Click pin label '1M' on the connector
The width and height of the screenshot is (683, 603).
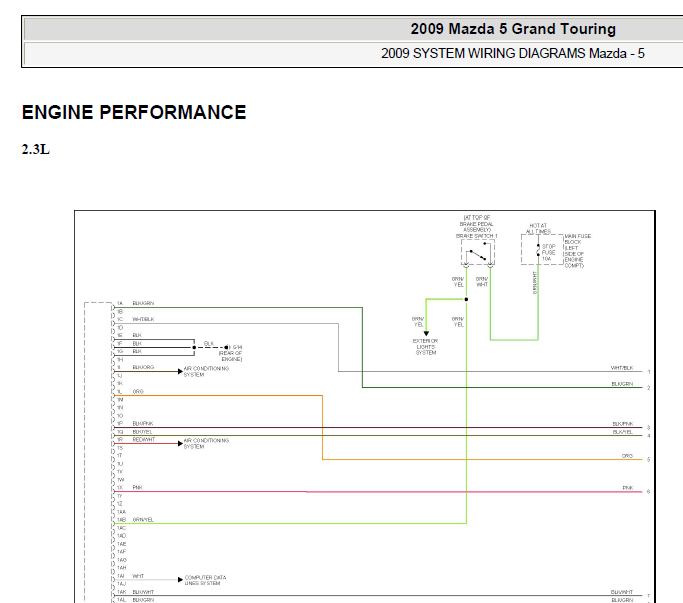(120, 400)
